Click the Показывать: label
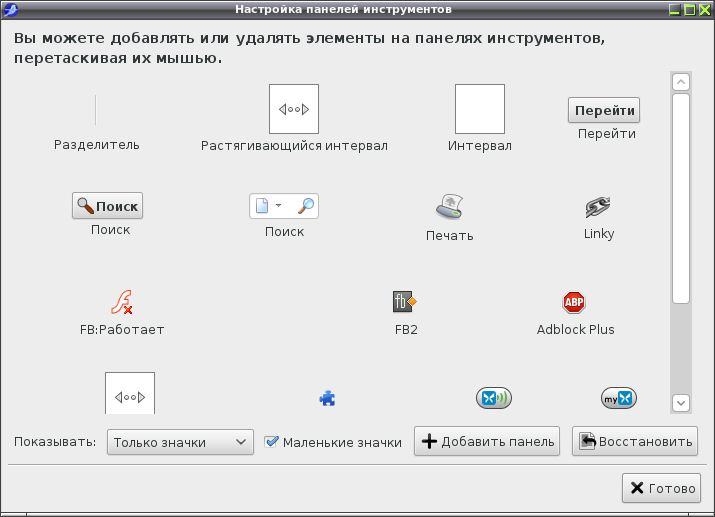The height and width of the screenshot is (517, 715). pyautogui.click(x=55, y=442)
